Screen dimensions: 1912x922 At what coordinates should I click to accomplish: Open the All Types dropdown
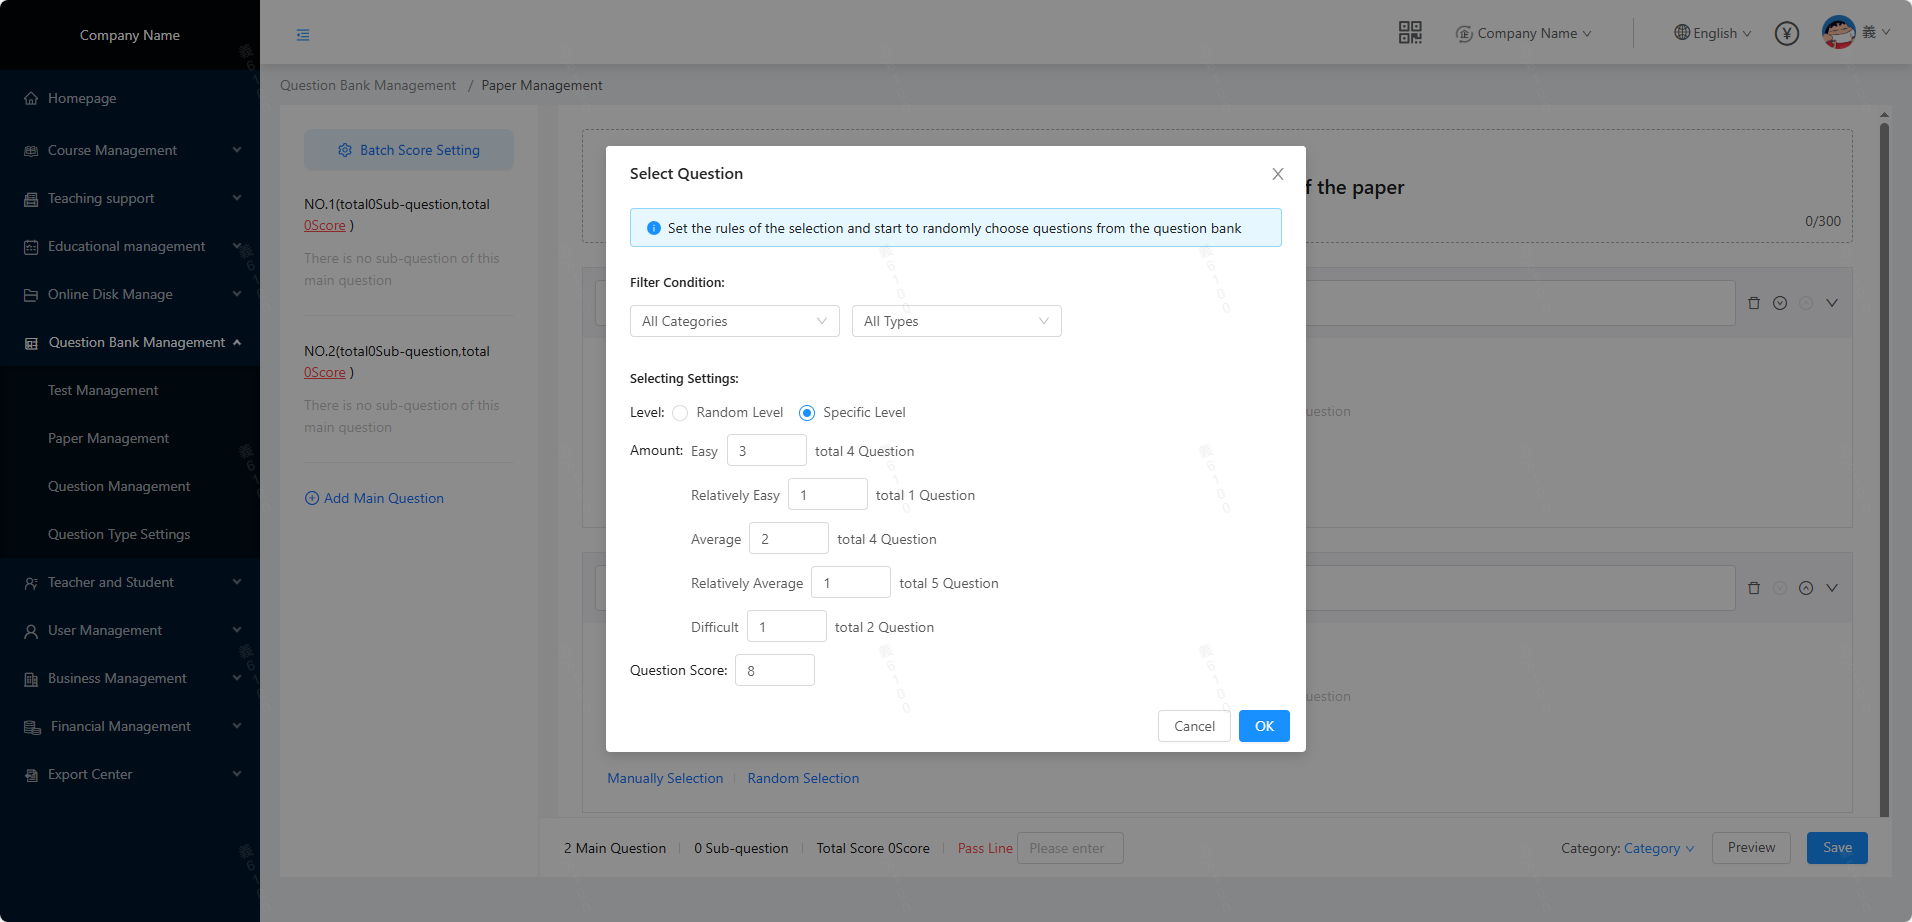pyautogui.click(x=956, y=321)
